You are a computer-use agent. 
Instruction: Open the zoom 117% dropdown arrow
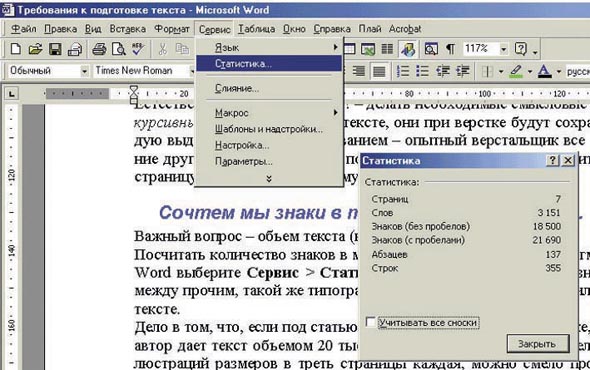pos(503,49)
